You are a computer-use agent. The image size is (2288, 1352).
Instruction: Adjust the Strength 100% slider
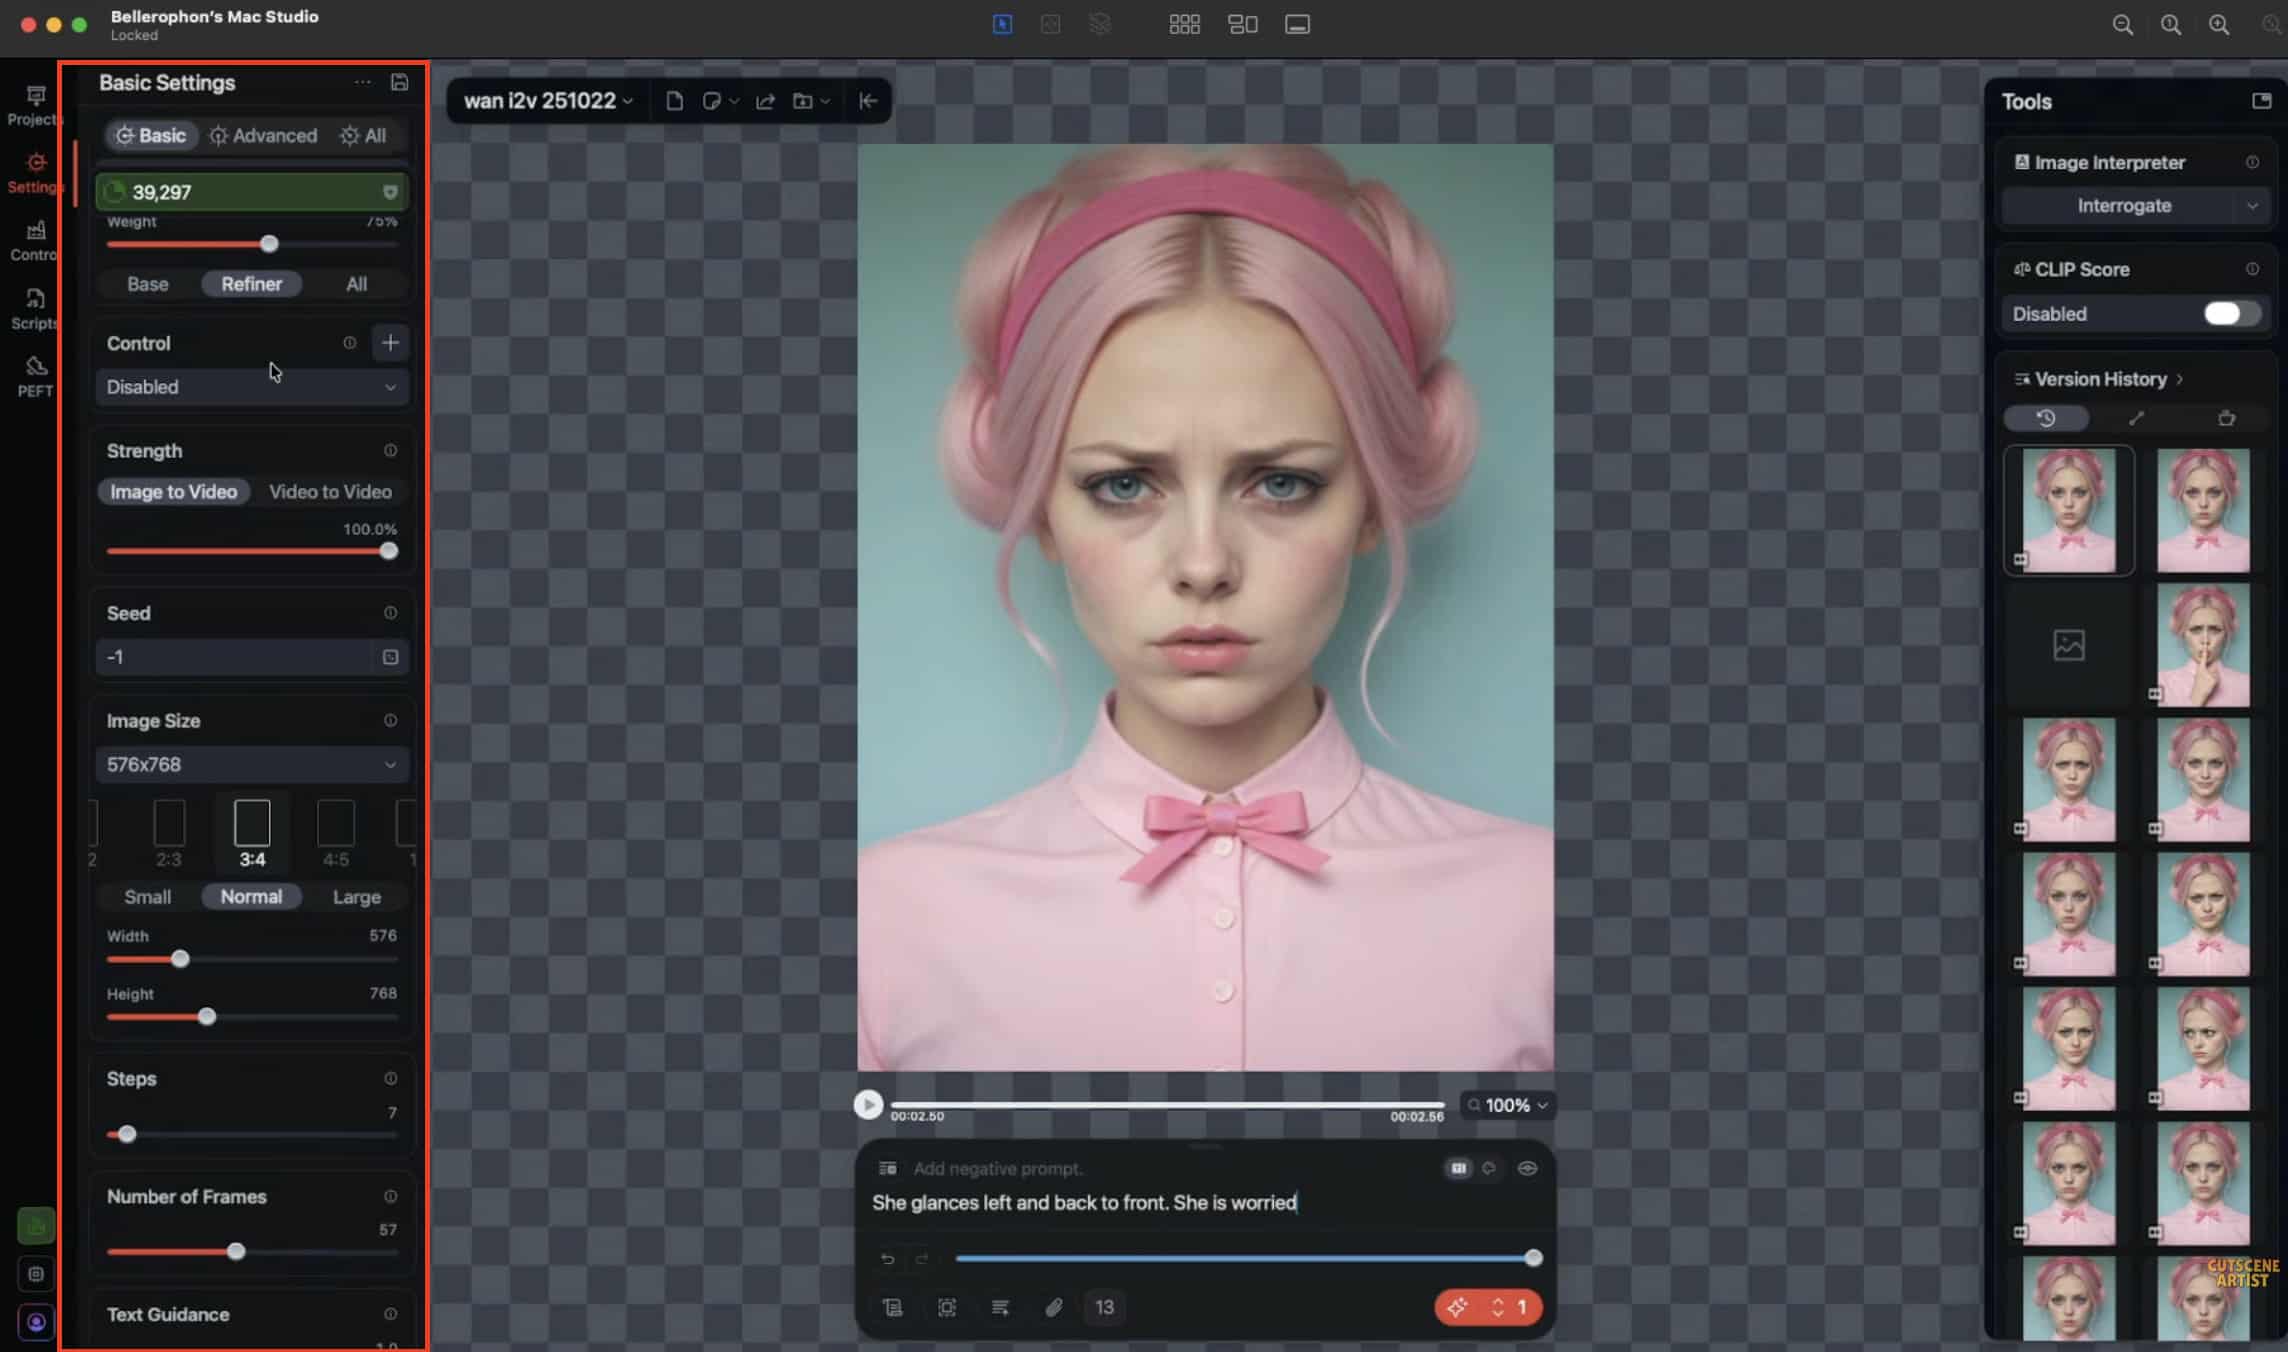252,551
